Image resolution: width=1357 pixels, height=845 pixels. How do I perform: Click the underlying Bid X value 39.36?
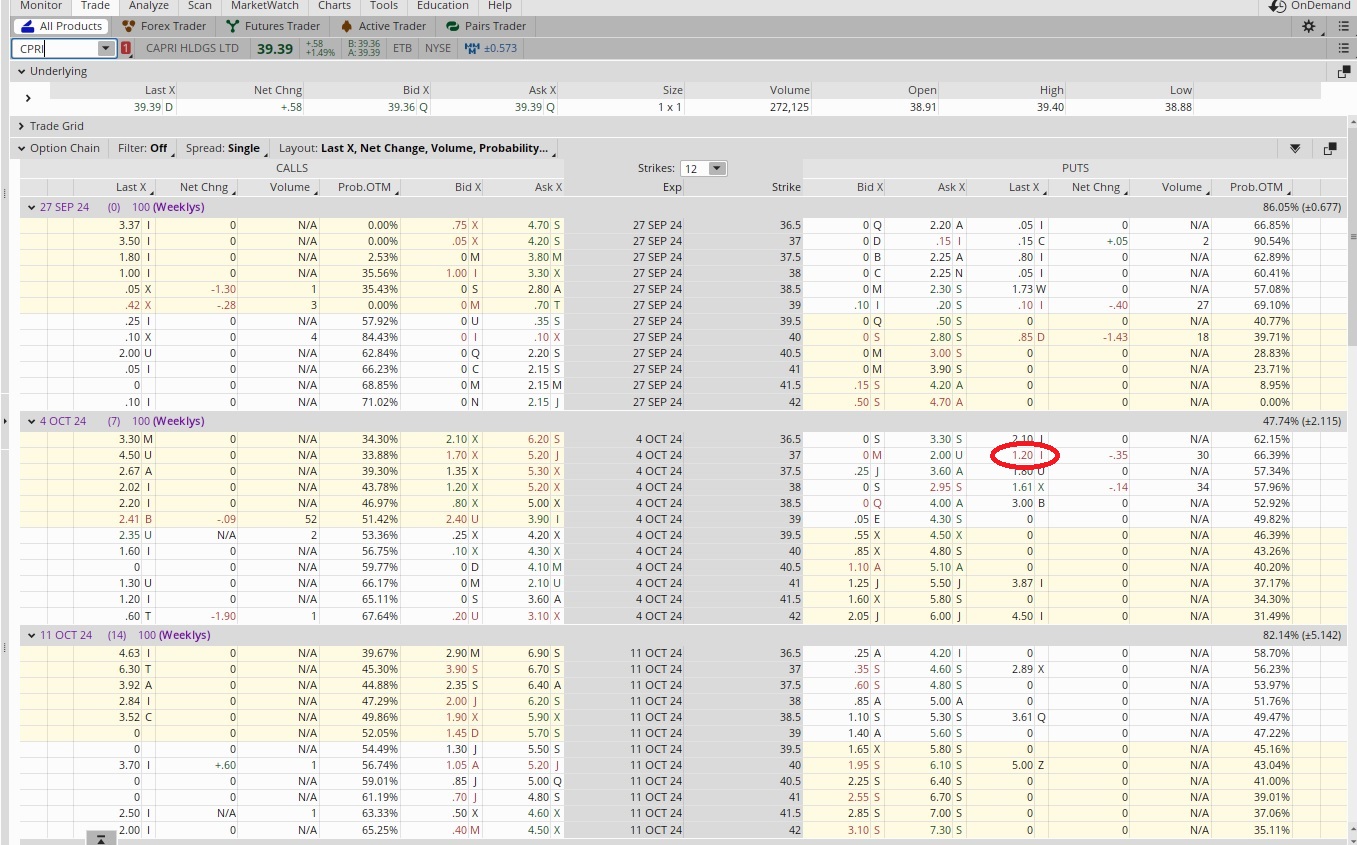(x=402, y=107)
